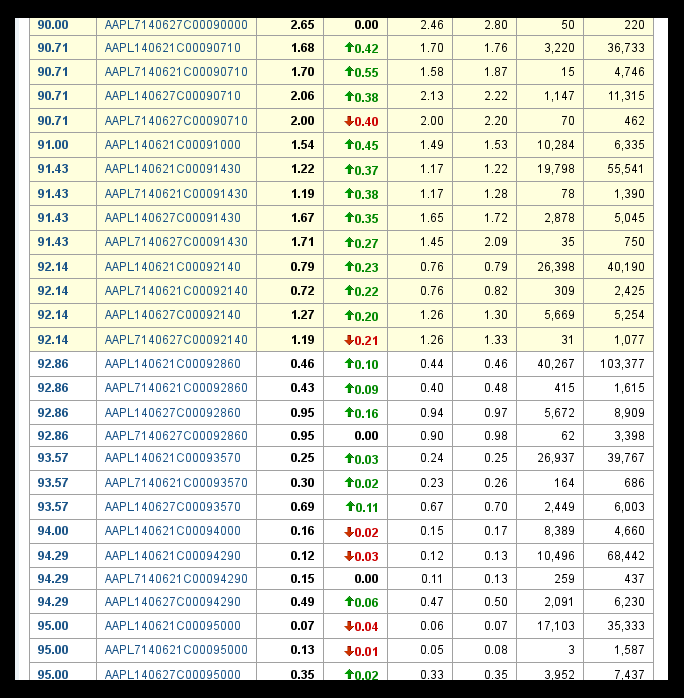Follow the AAPL7140627C00090710 symbol link
Screen dimensions: 684x698
click(176, 121)
